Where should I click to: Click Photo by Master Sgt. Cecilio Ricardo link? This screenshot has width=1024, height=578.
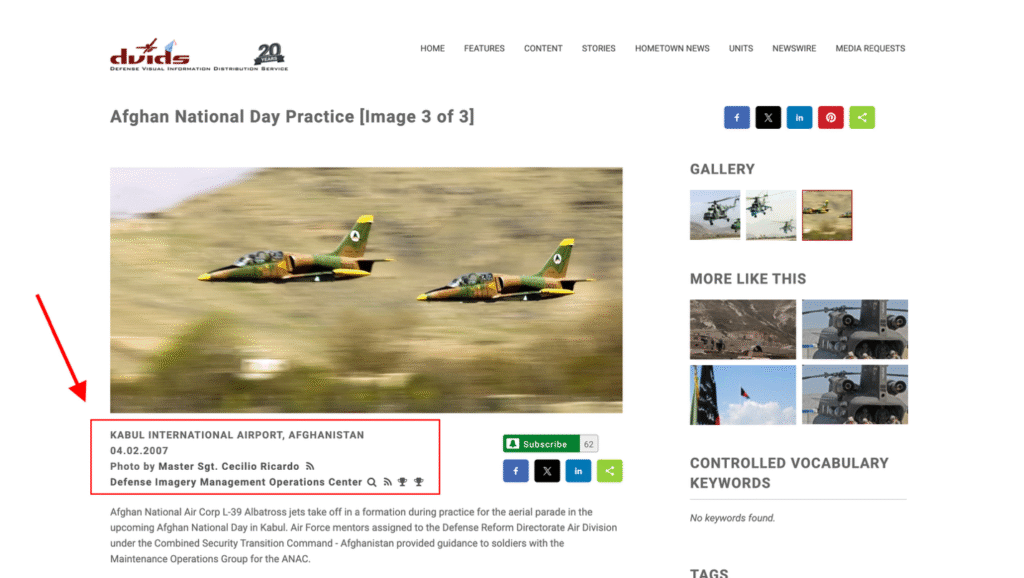tap(204, 466)
